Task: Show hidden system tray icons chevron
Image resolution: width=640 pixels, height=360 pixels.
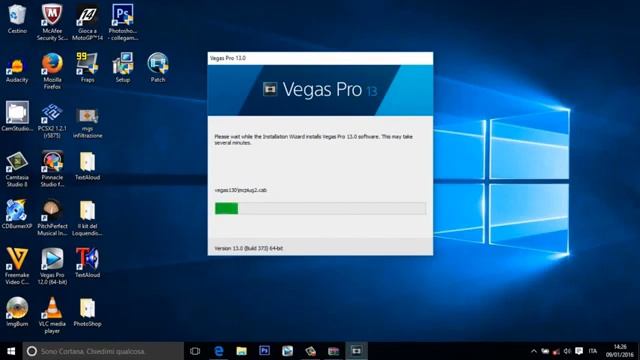Action: tap(534, 351)
